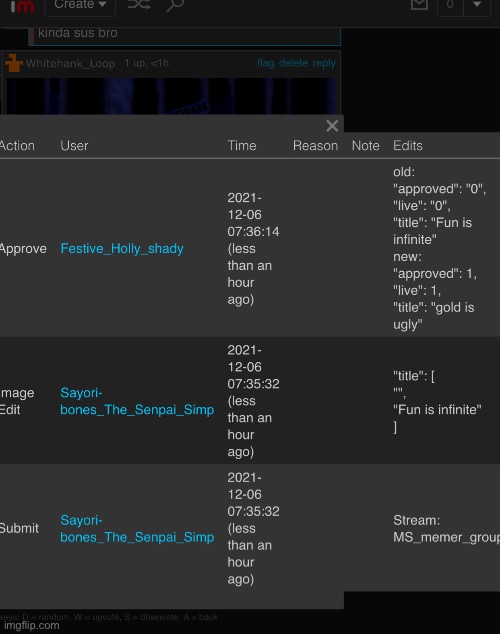Open Sayori-bones user in Submit row
Image resolution: width=500 pixels, height=634 pixels.
coord(137,528)
